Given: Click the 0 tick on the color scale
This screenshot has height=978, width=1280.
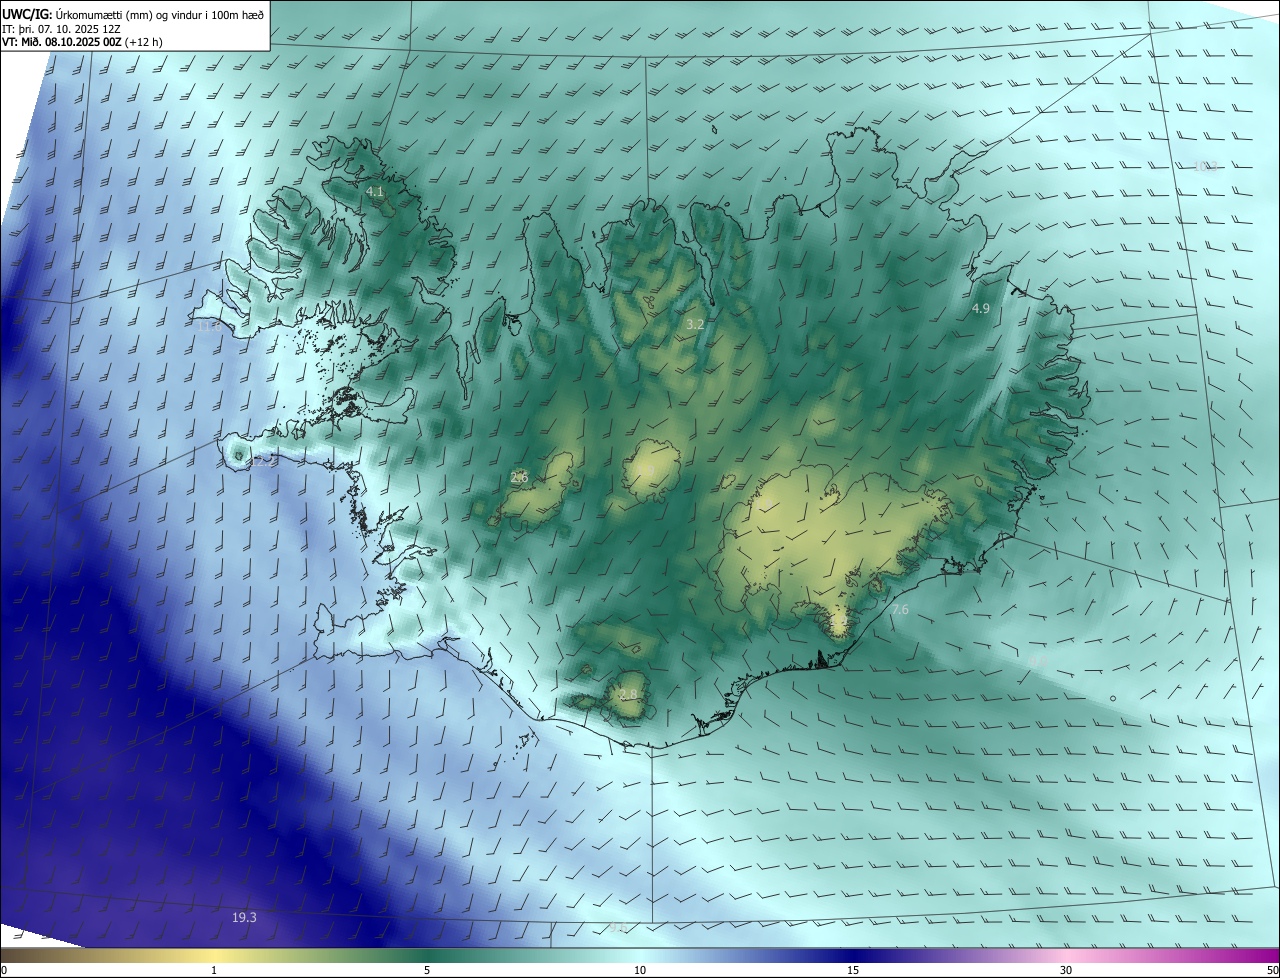Looking at the screenshot, I should (x=4, y=970).
